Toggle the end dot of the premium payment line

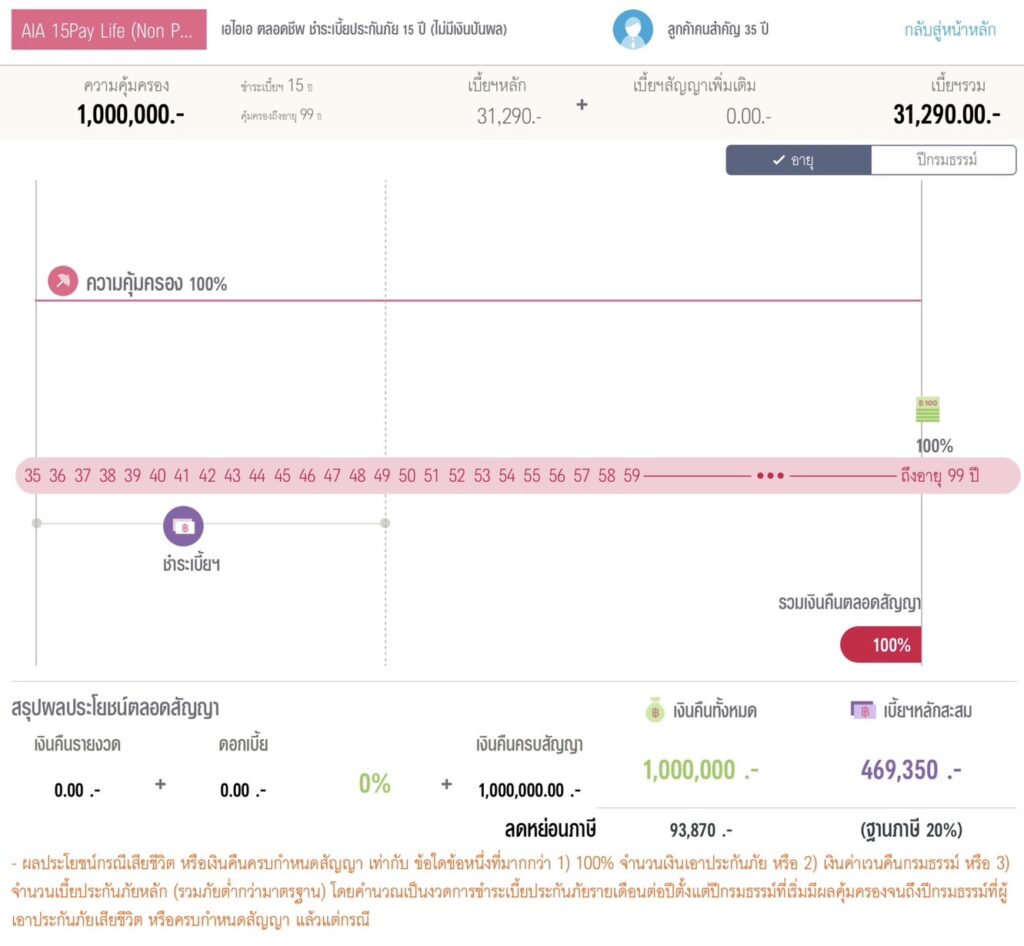point(384,522)
